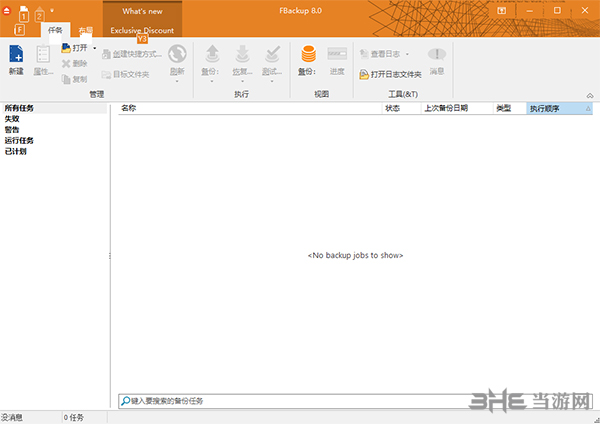Select 警告 warnings filter
Image resolution: width=600 pixels, height=424 pixels.
coord(12,130)
